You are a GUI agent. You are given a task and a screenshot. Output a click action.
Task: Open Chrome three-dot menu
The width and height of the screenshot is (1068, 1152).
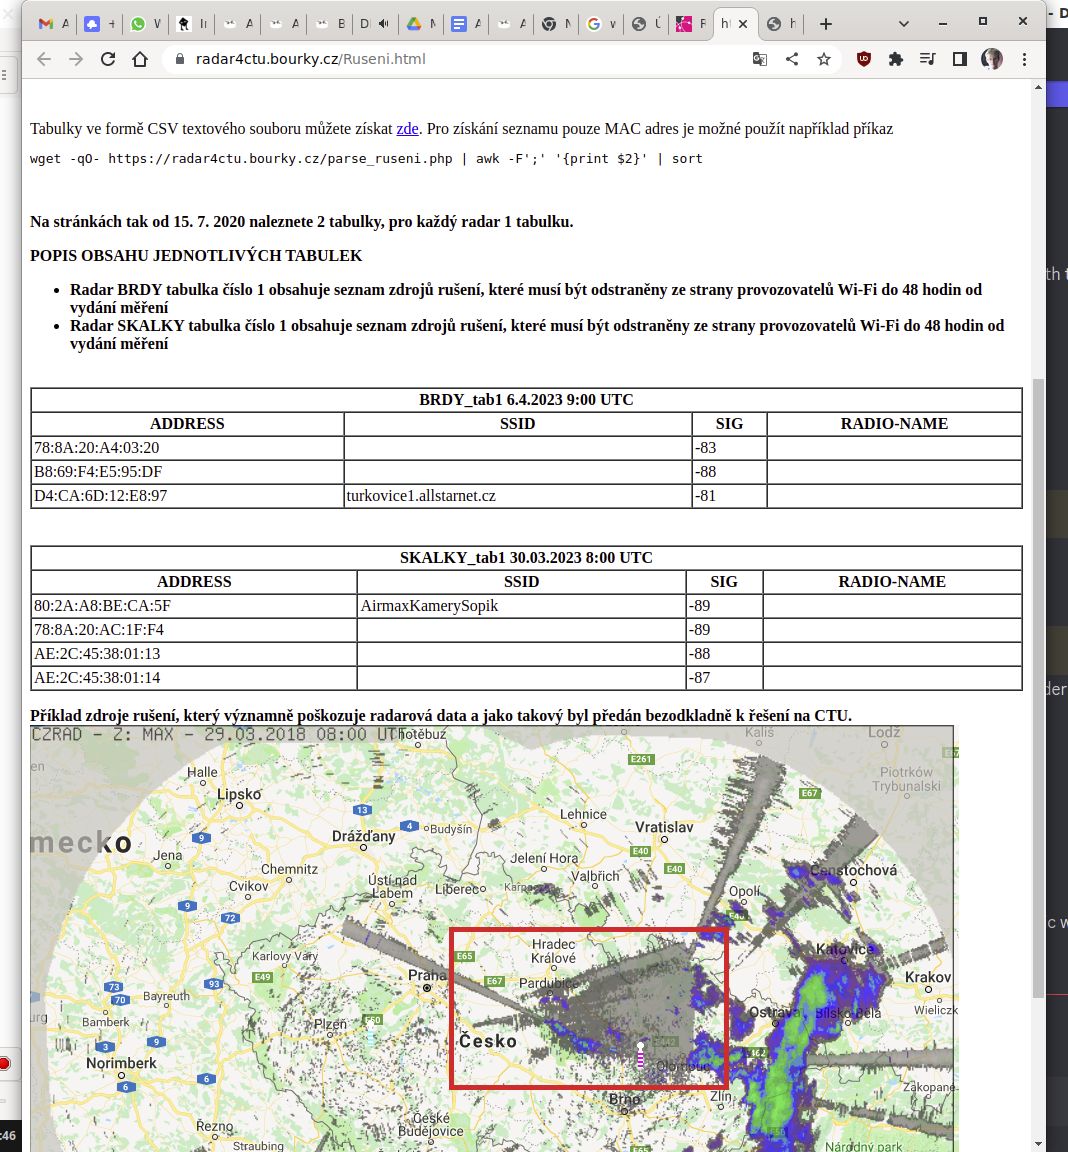point(1024,59)
